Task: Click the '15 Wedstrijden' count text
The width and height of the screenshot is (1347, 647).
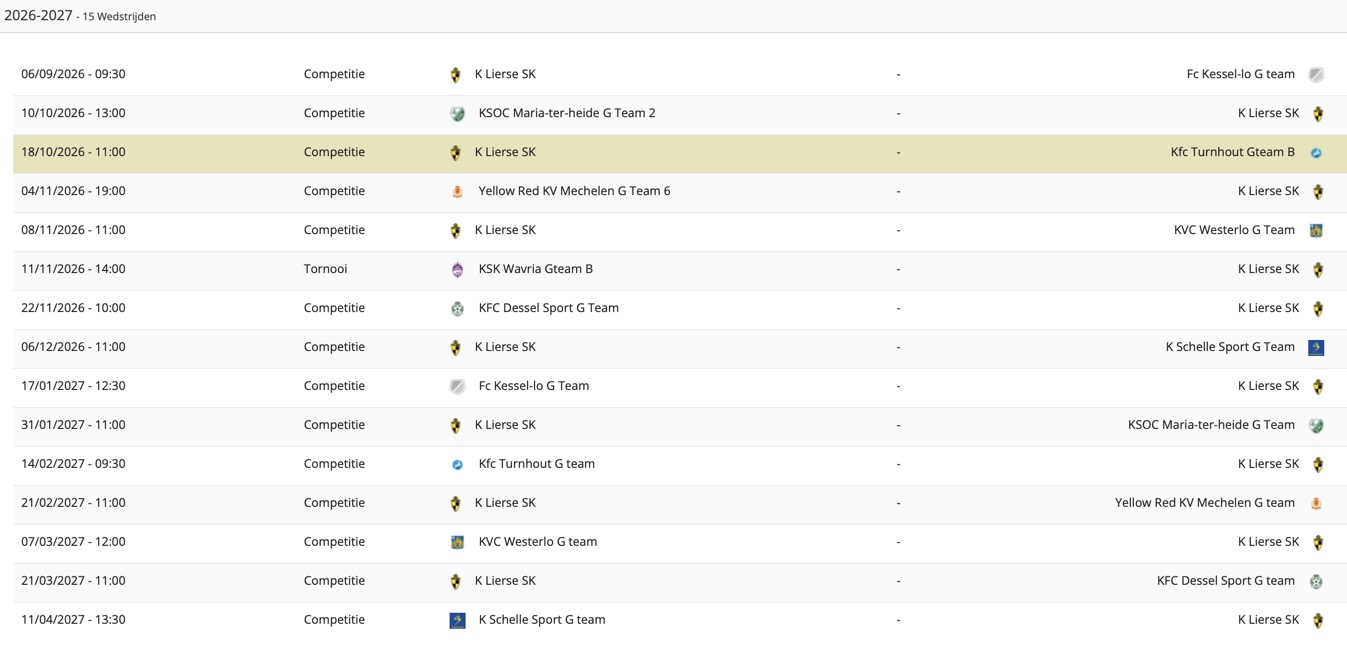Action: [x=119, y=17]
